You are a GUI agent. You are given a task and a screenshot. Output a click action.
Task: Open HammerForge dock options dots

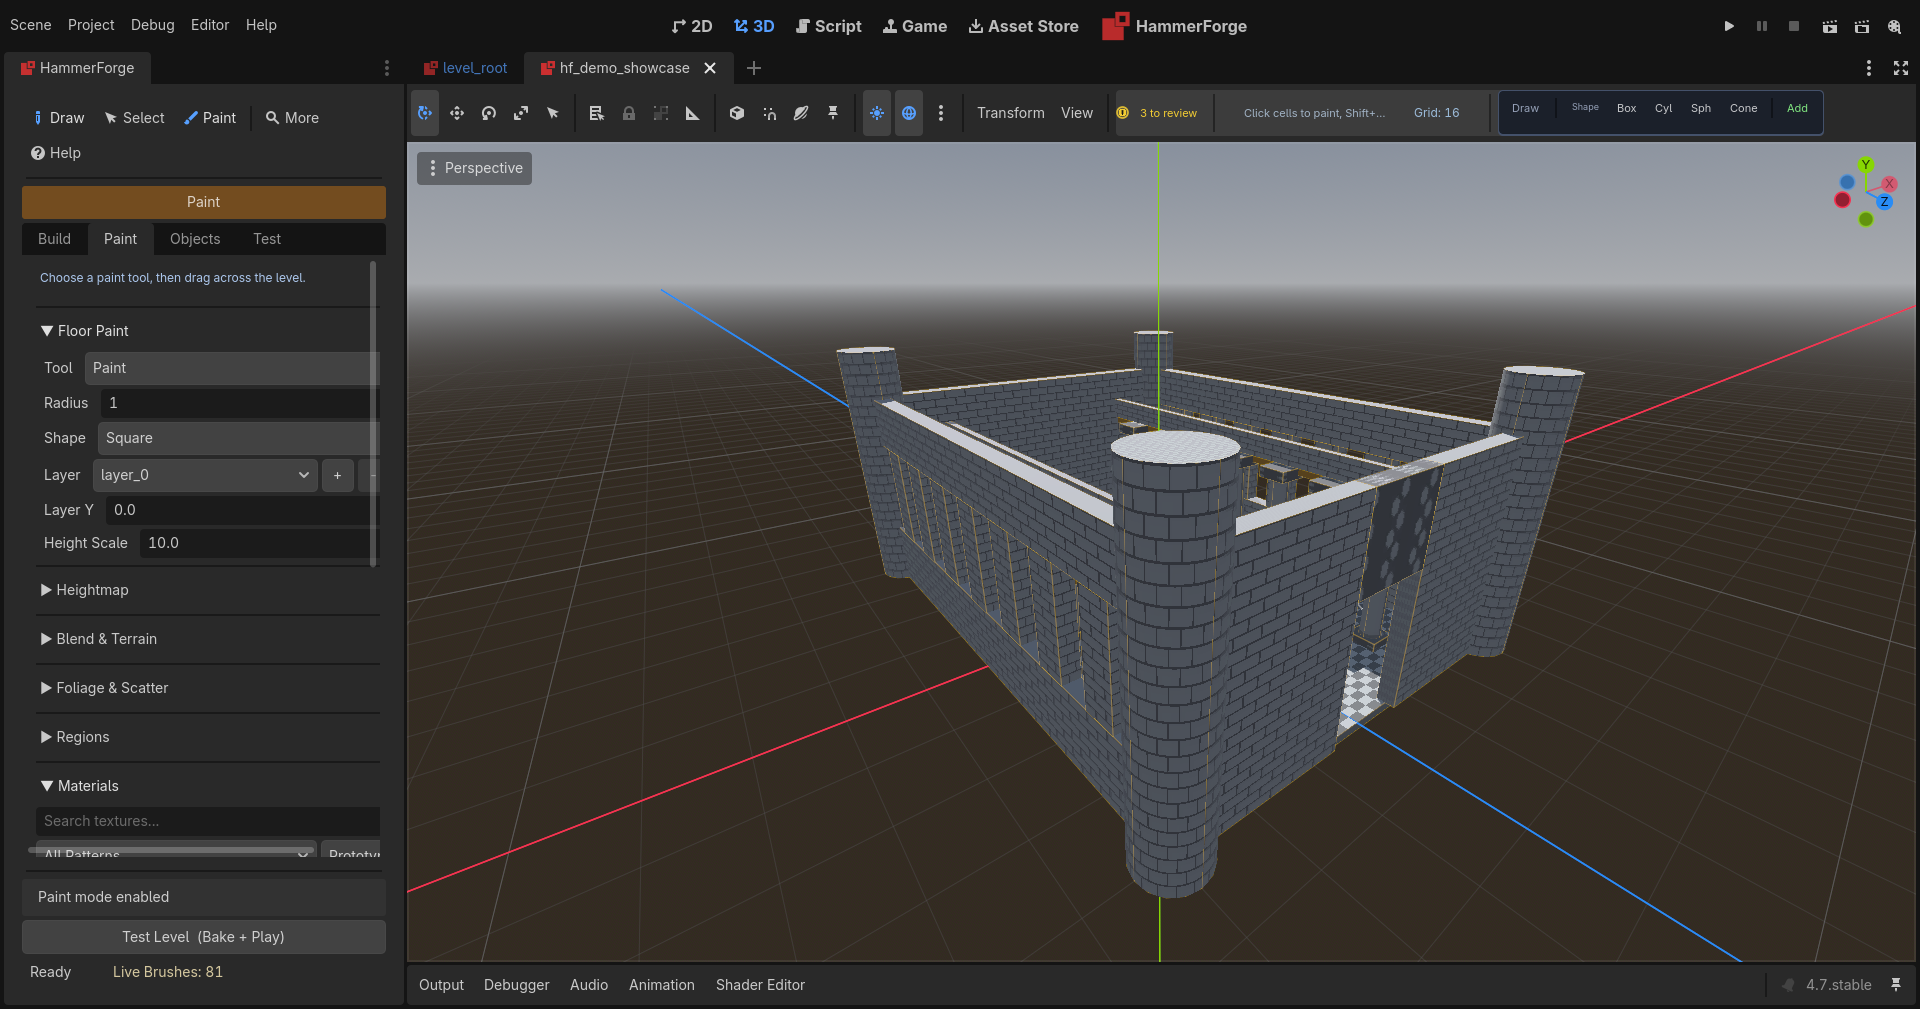pyautogui.click(x=387, y=68)
